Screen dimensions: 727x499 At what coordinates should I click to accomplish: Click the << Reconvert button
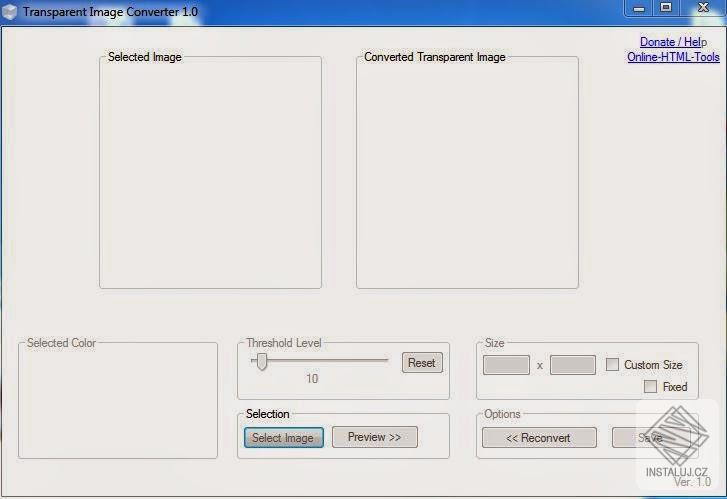(x=539, y=438)
